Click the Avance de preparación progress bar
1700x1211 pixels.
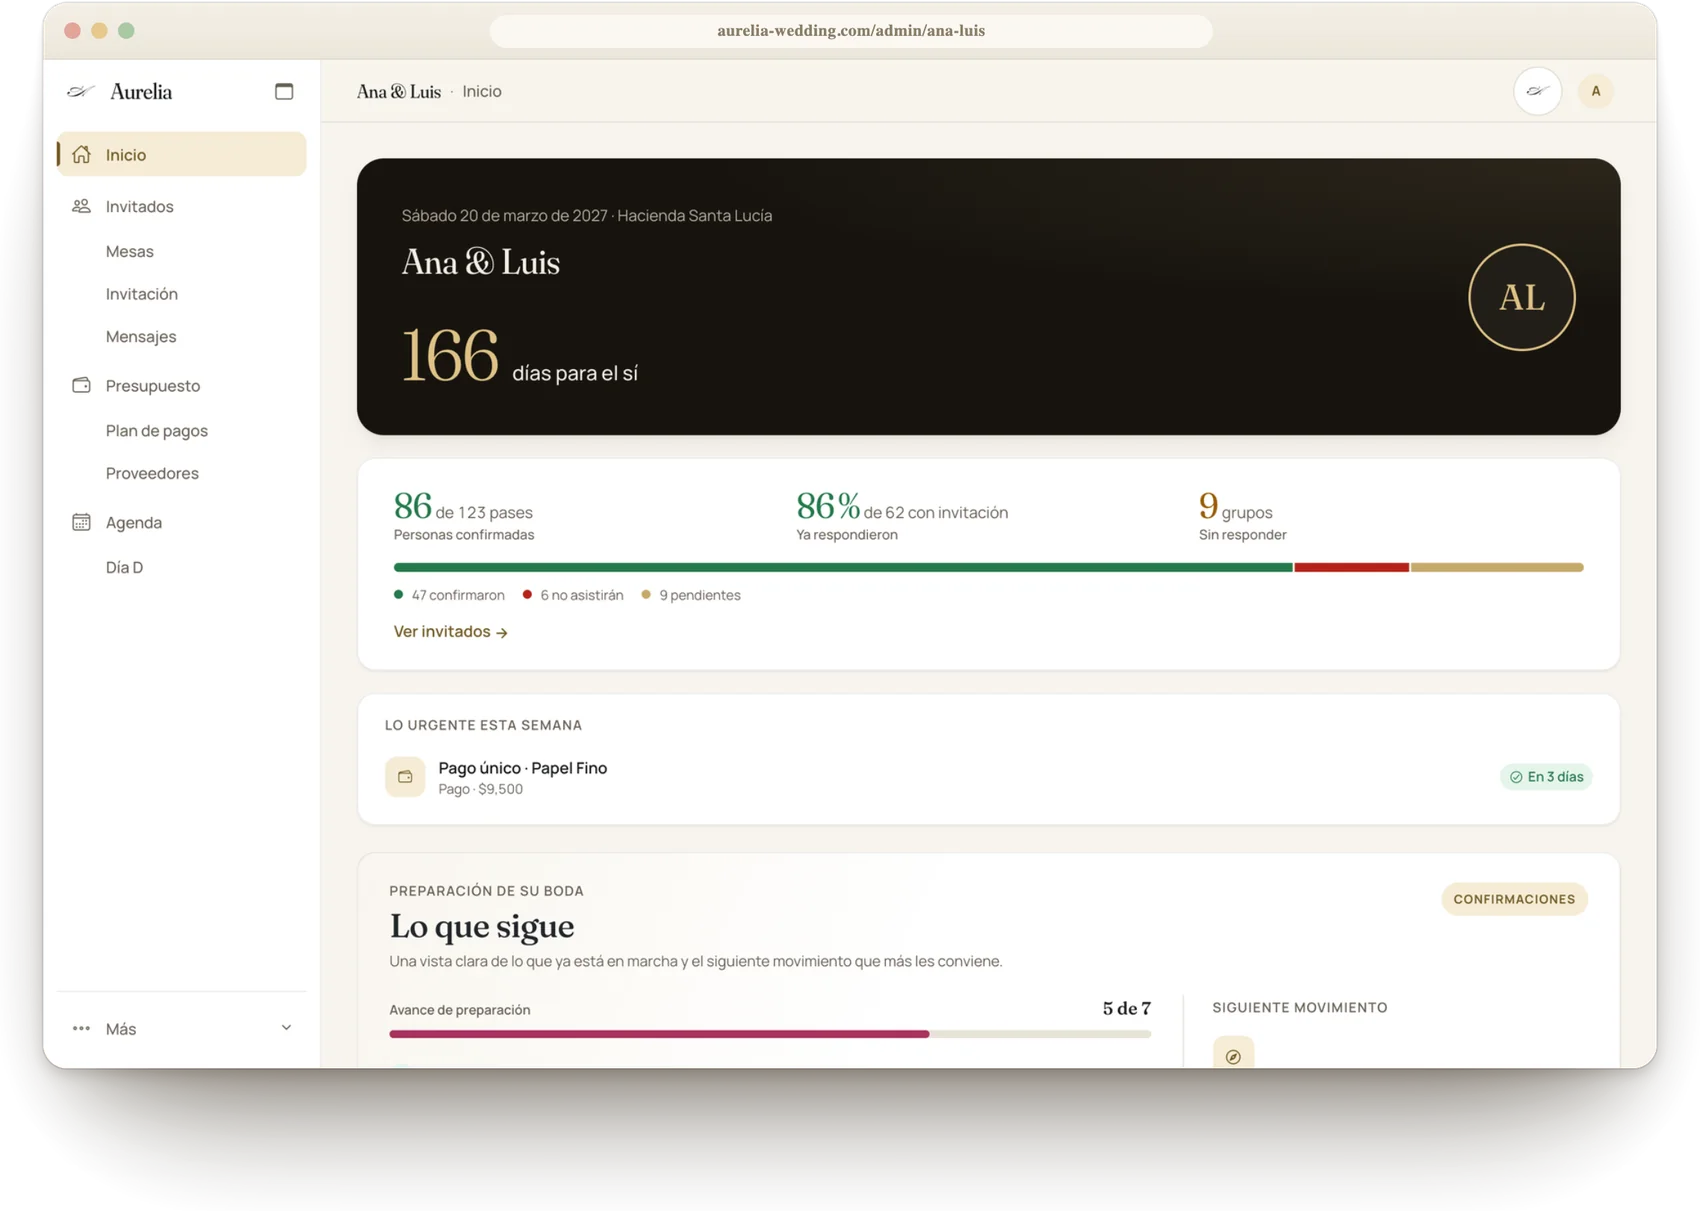(770, 1034)
